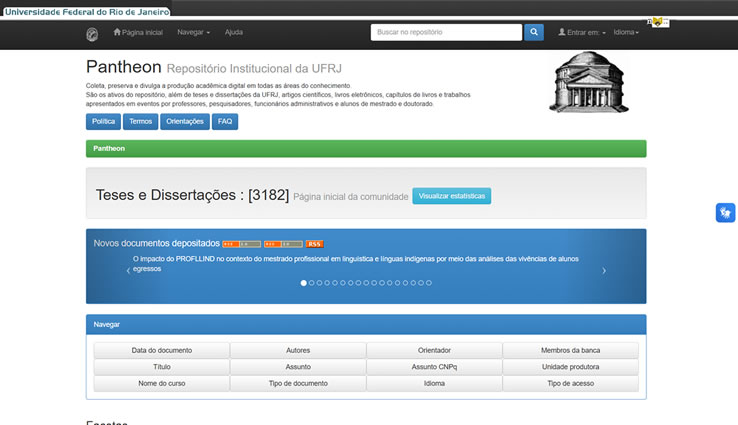
Task: Browse by Assunto
Action: click(298, 367)
